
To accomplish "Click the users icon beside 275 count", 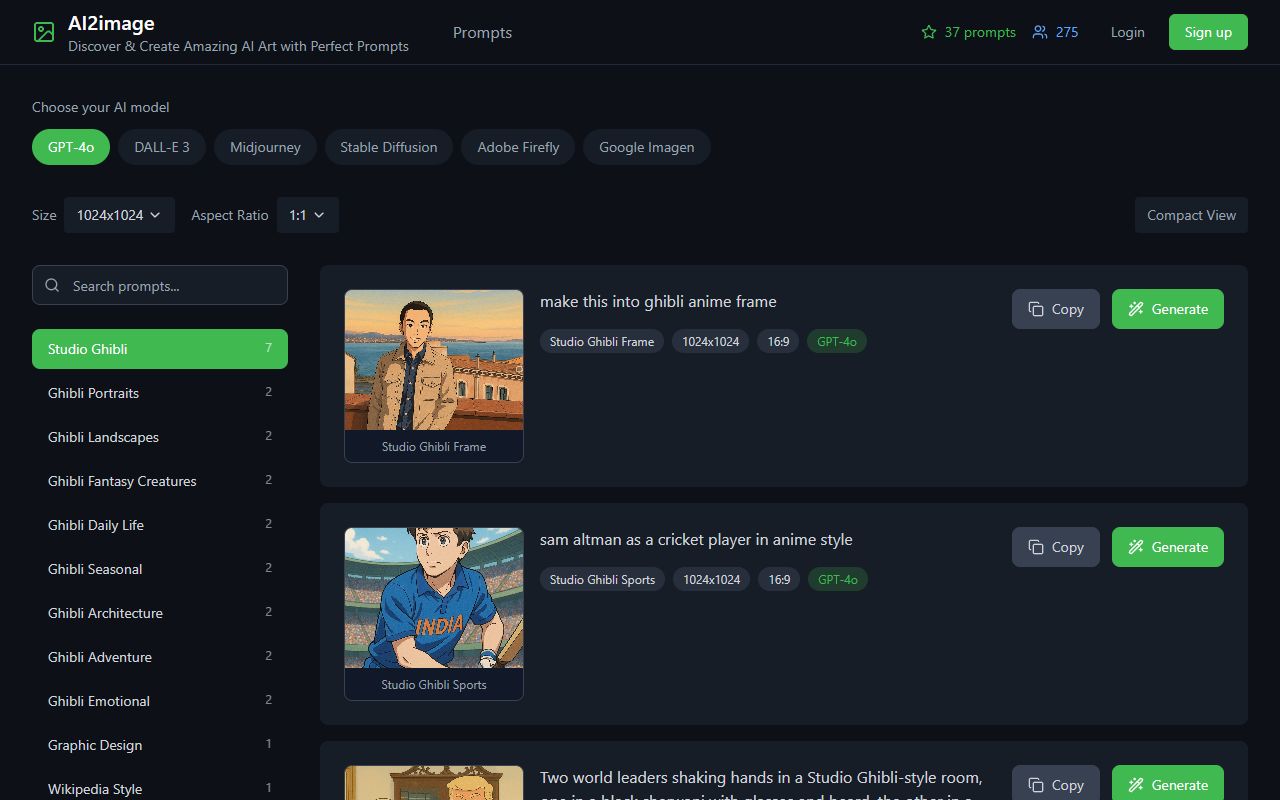I will (x=1039, y=31).
